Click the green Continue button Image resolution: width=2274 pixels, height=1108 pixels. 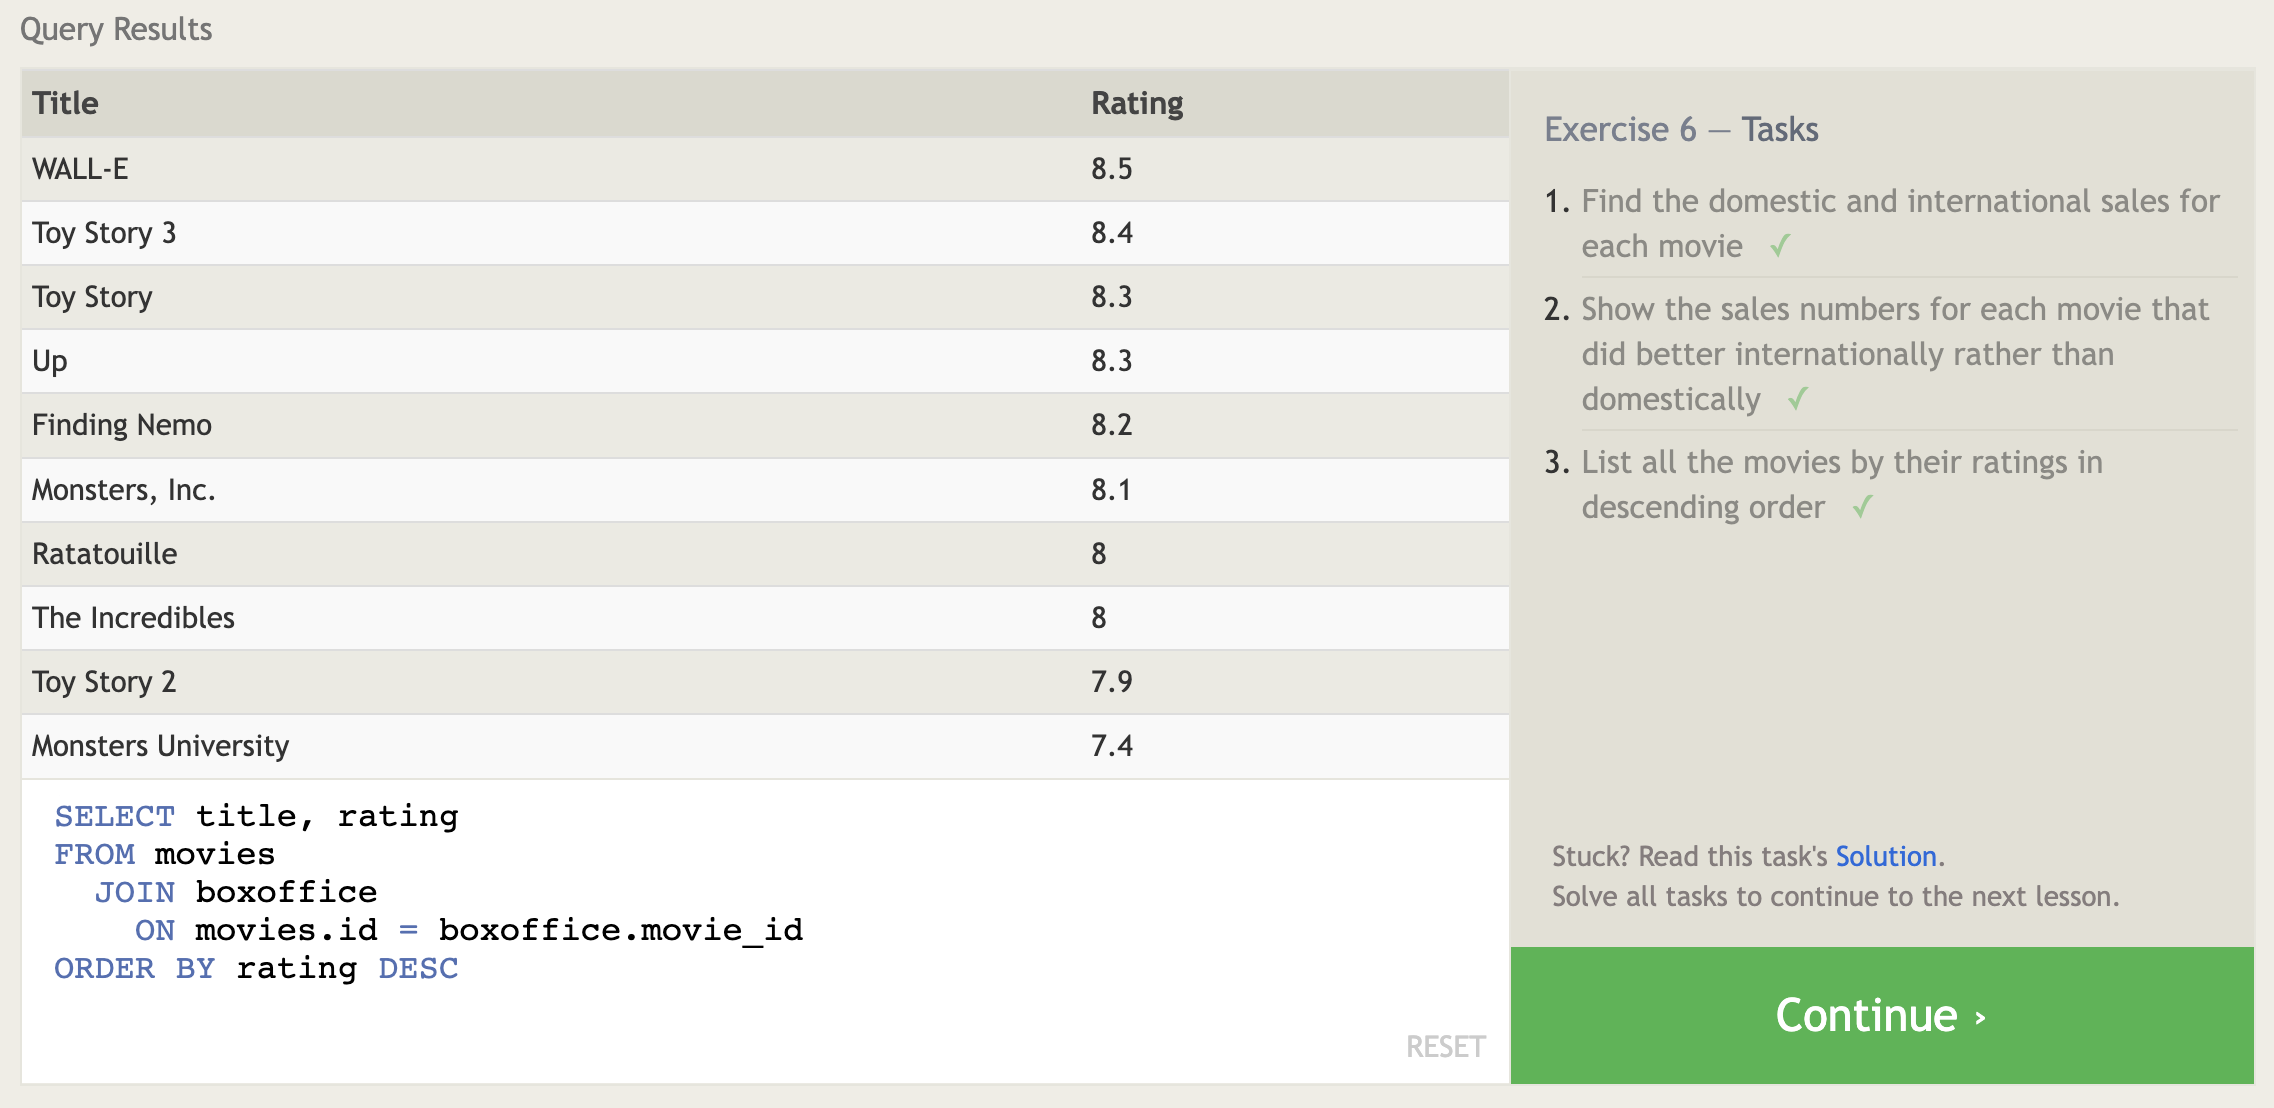click(x=1880, y=1015)
